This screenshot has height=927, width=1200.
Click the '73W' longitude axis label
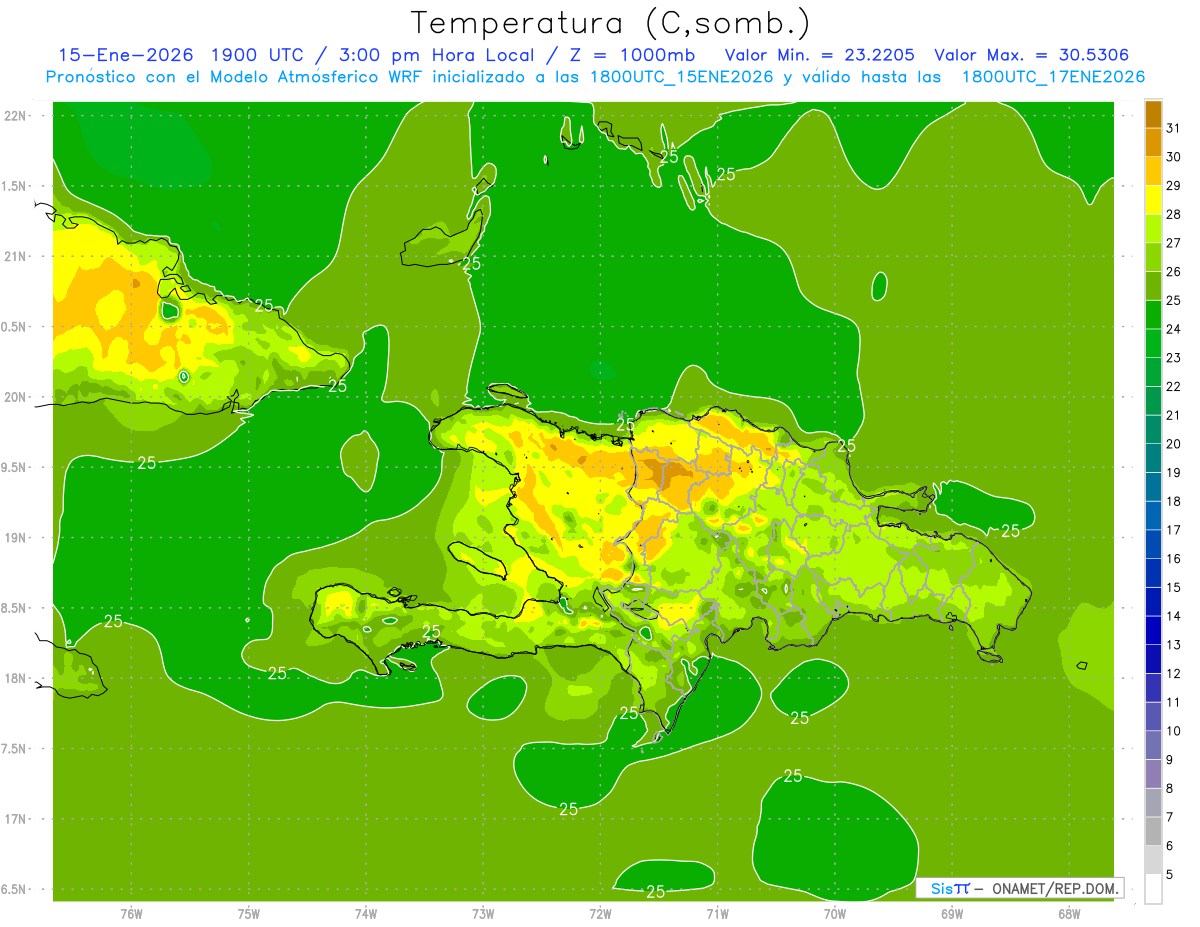coord(483,913)
